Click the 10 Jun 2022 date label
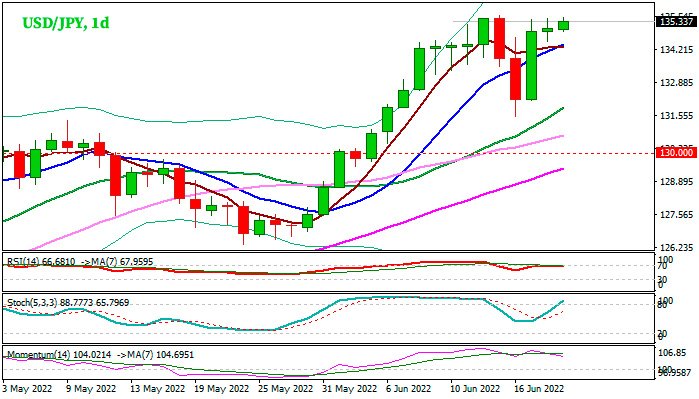The height and width of the screenshot is (399, 699). pos(476,389)
